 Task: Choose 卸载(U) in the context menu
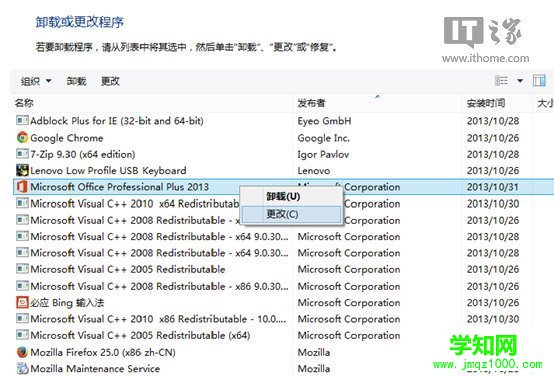(x=291, y=196)
